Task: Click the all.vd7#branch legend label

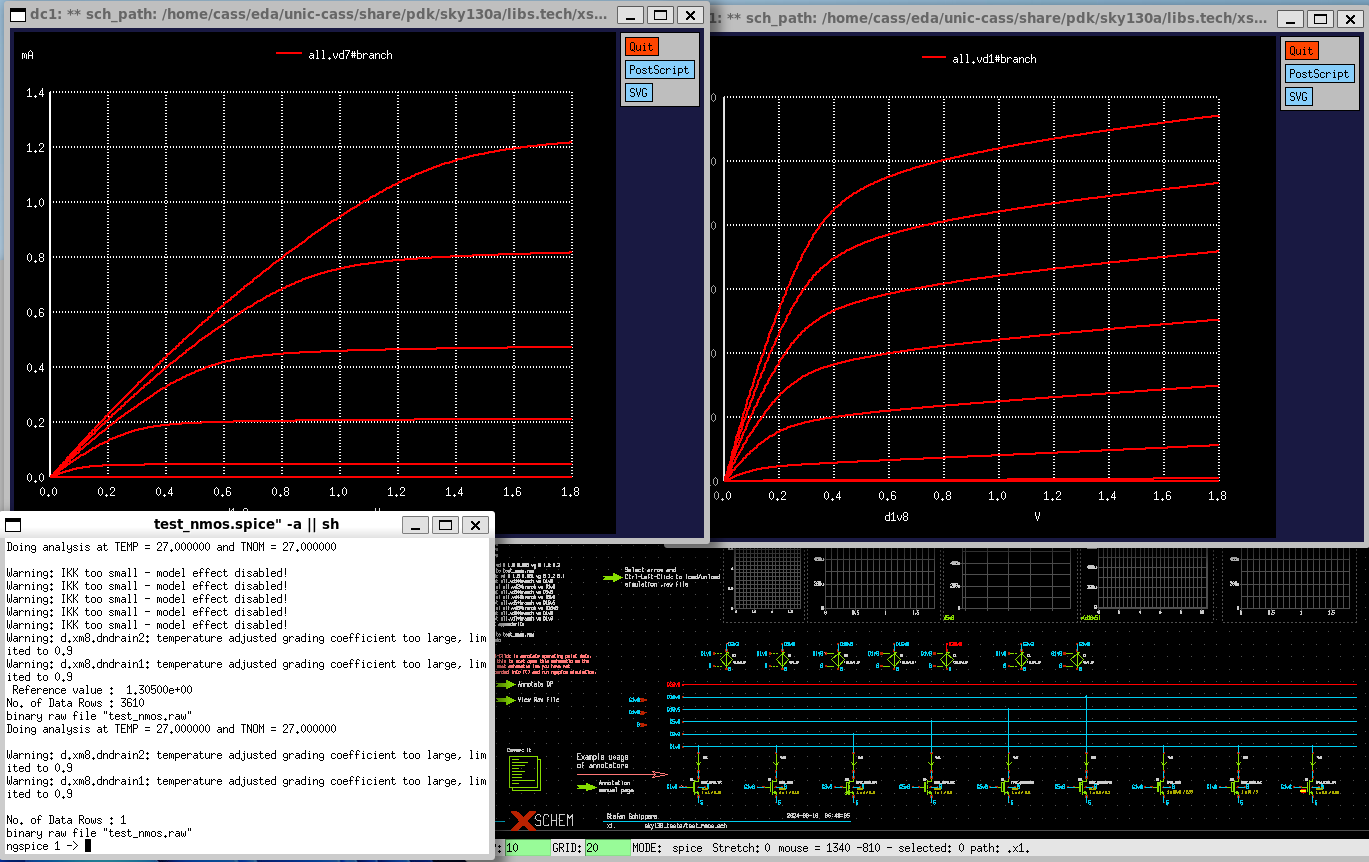Action: tap(350, 55)
